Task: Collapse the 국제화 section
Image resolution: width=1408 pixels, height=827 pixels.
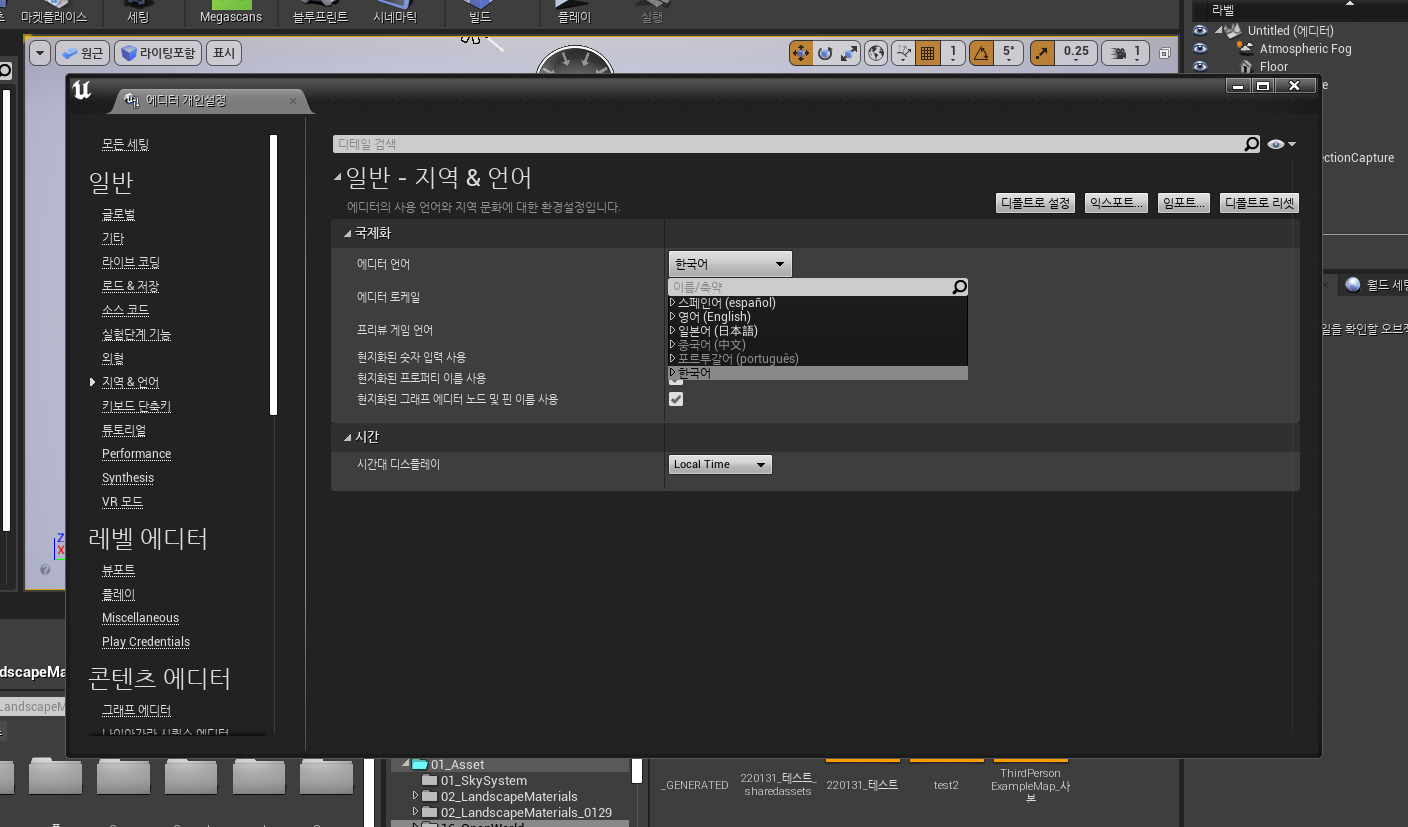Action: (348, 233)
